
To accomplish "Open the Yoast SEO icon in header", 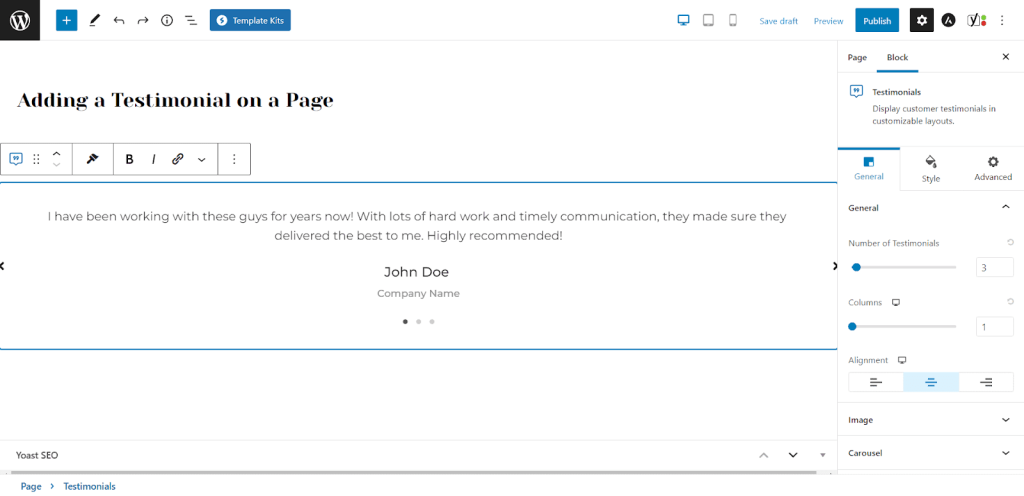I will coord(976,20).
